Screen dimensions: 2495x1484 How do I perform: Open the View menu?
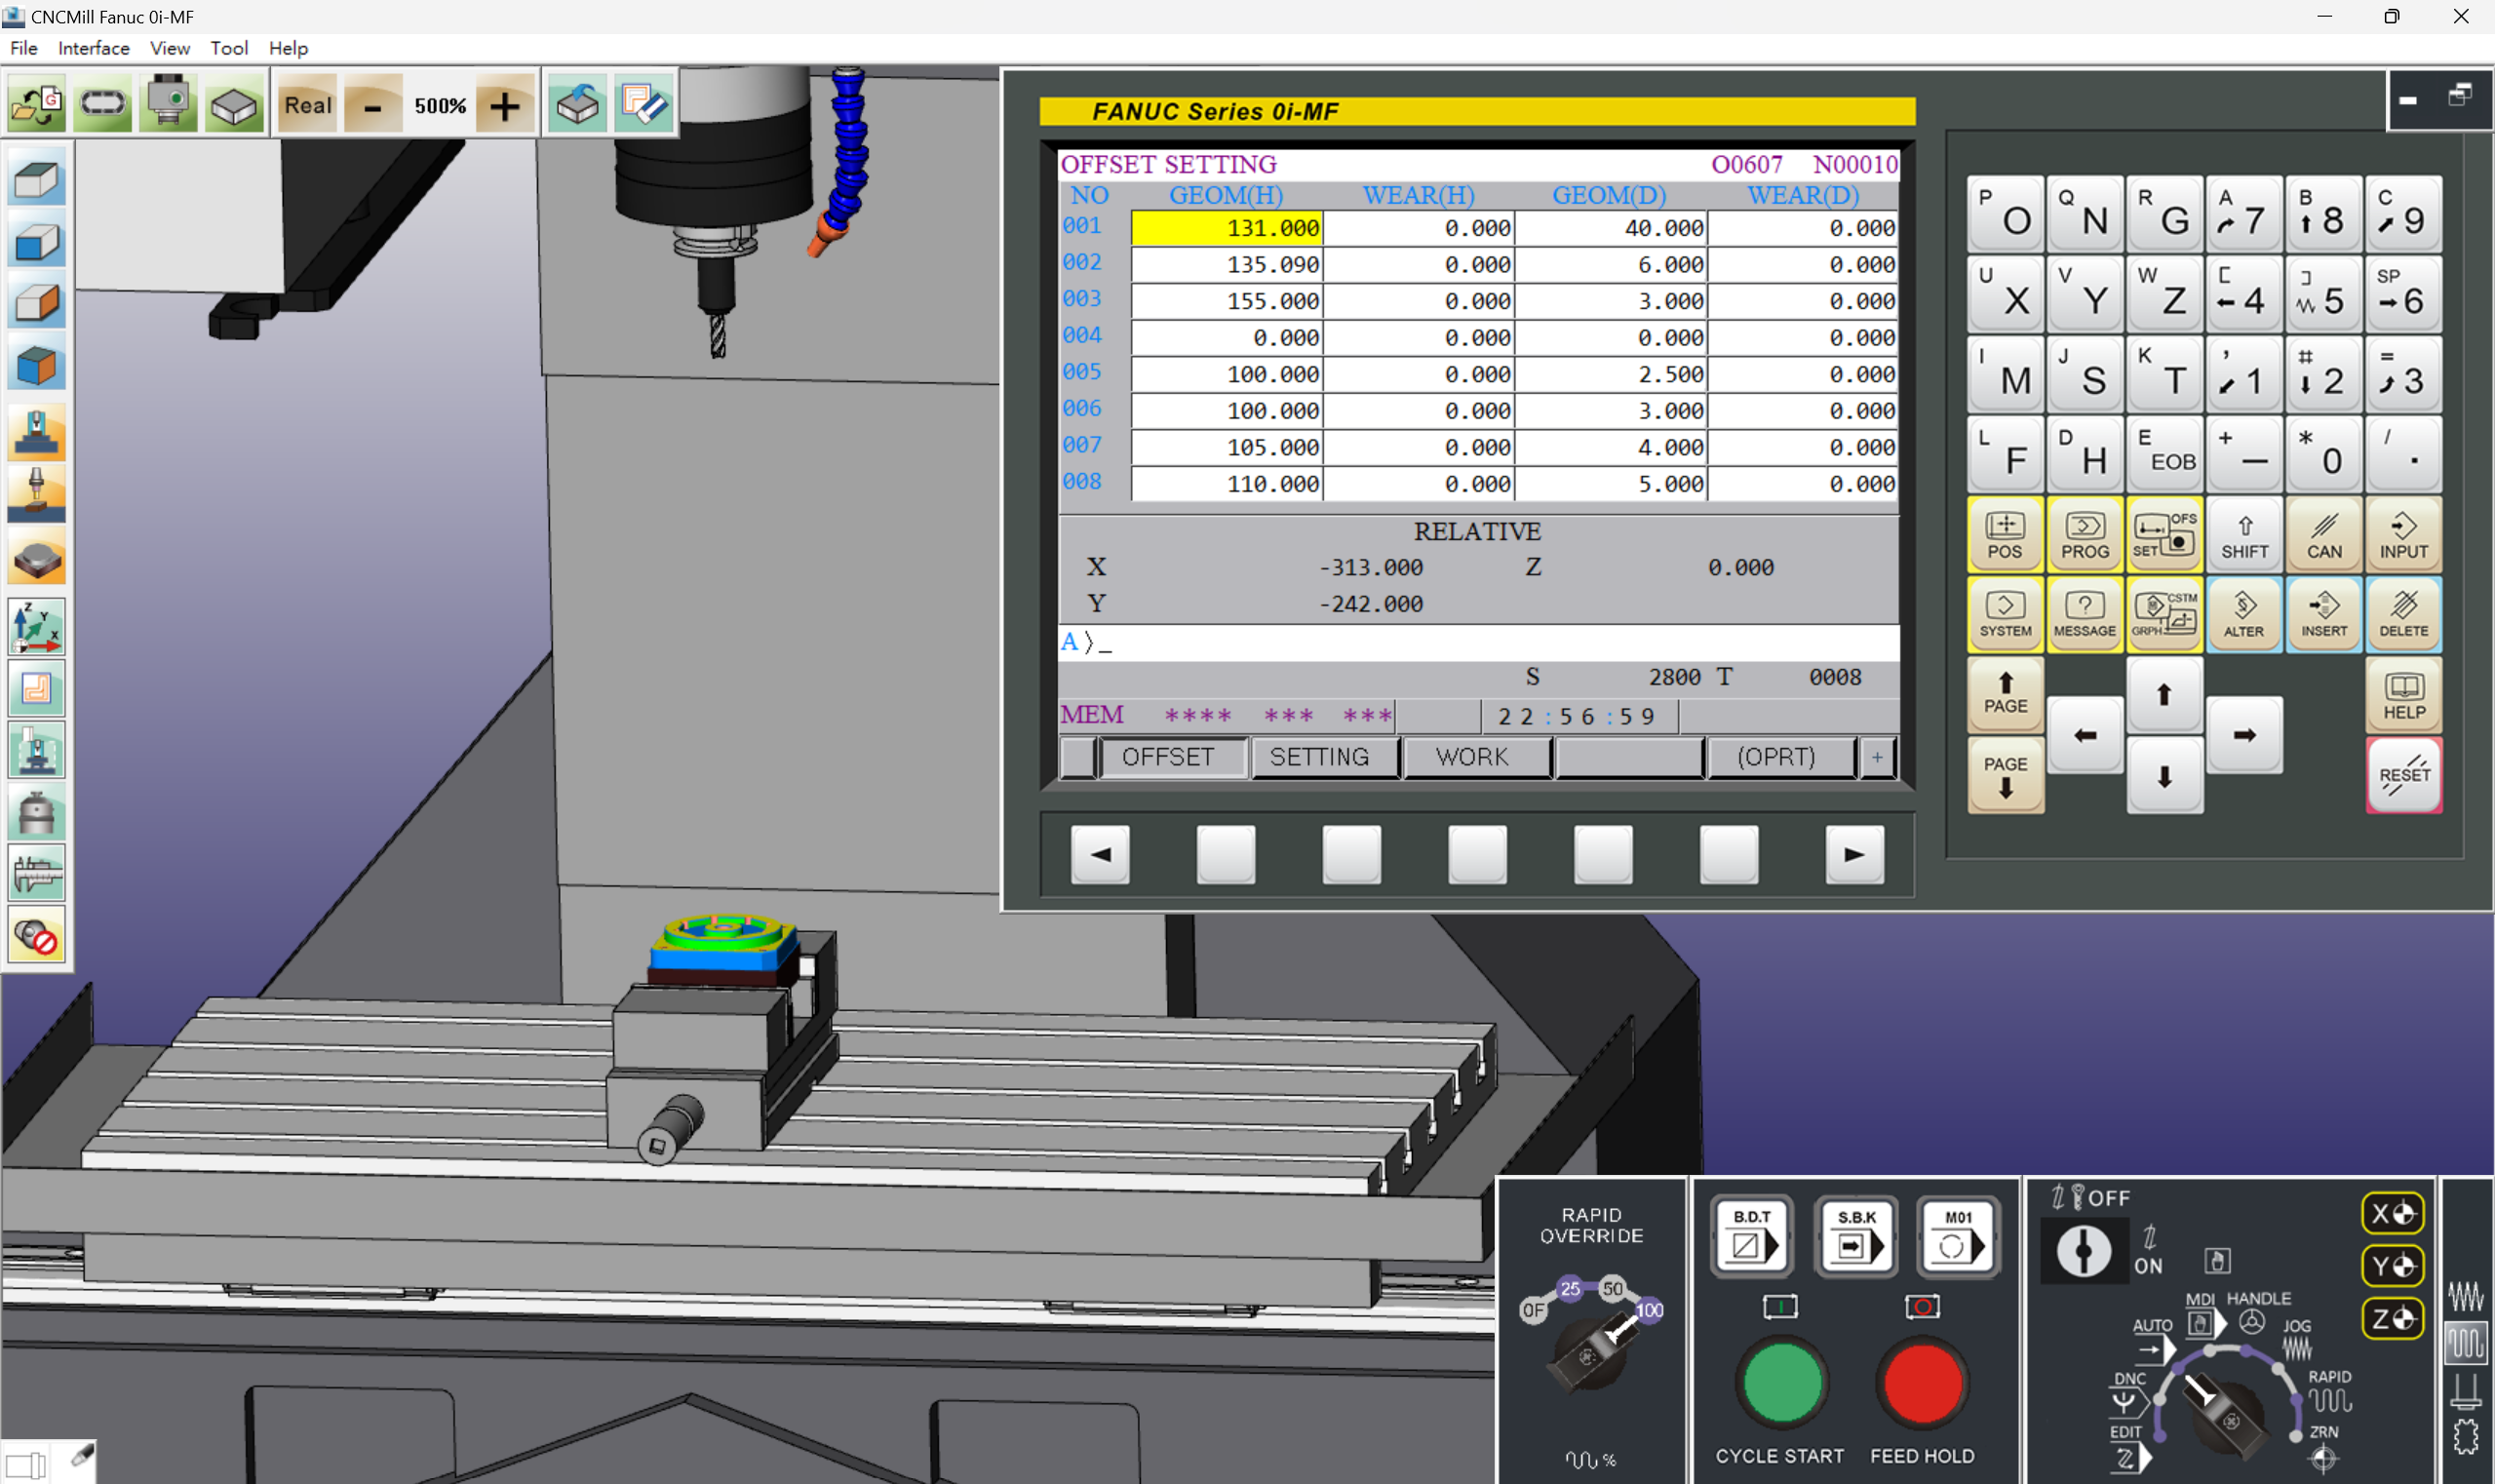tap(170, 48)
